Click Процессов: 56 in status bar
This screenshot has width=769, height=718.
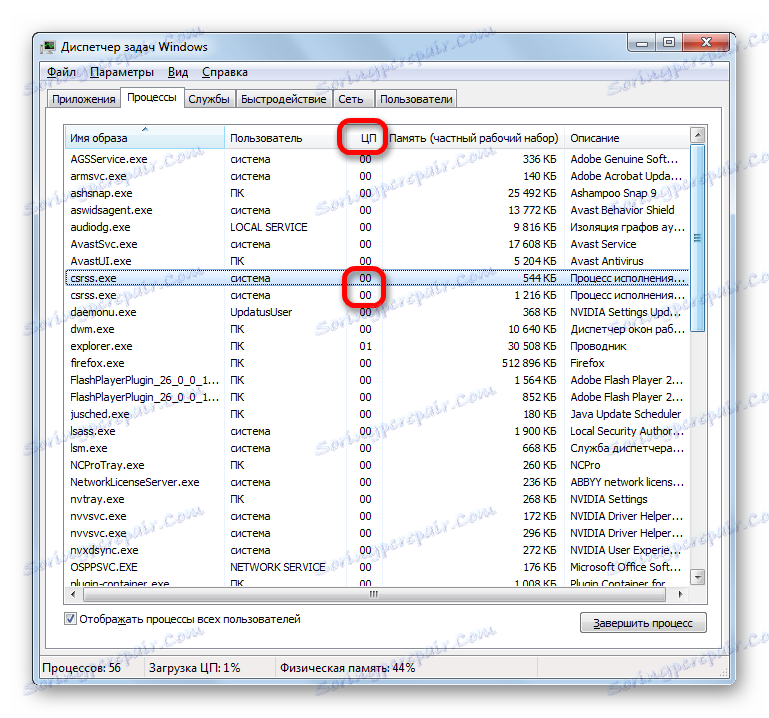point(81,667)
